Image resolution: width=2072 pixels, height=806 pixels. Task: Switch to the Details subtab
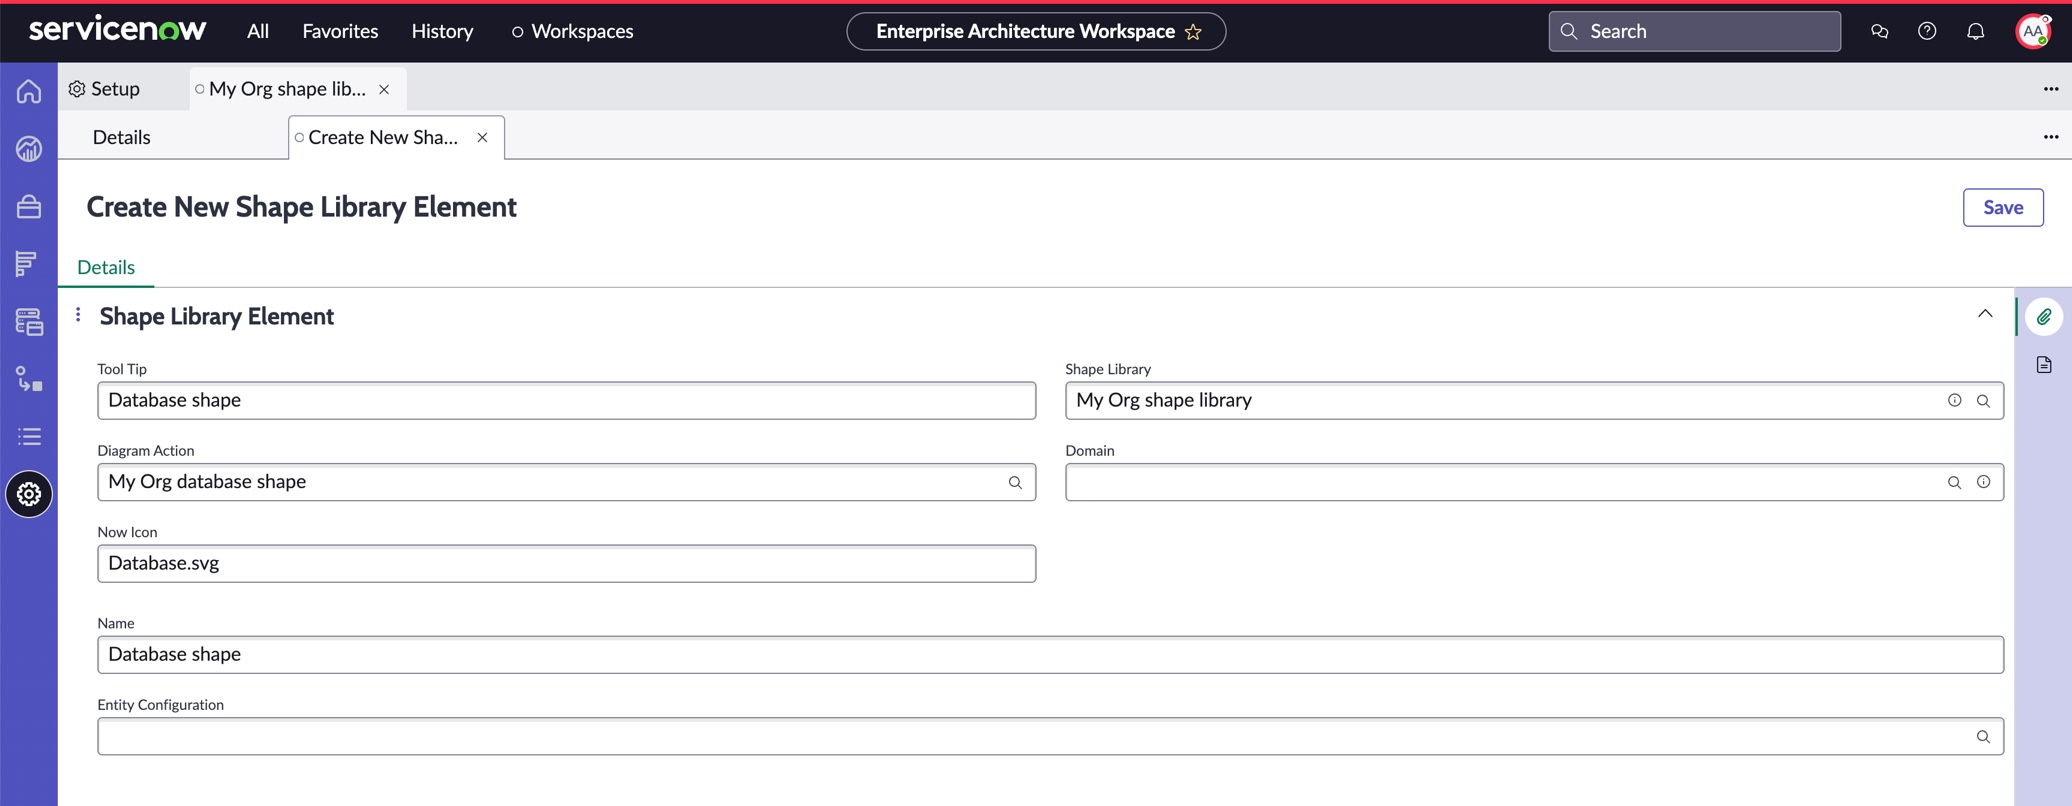[x=122, y=137]
